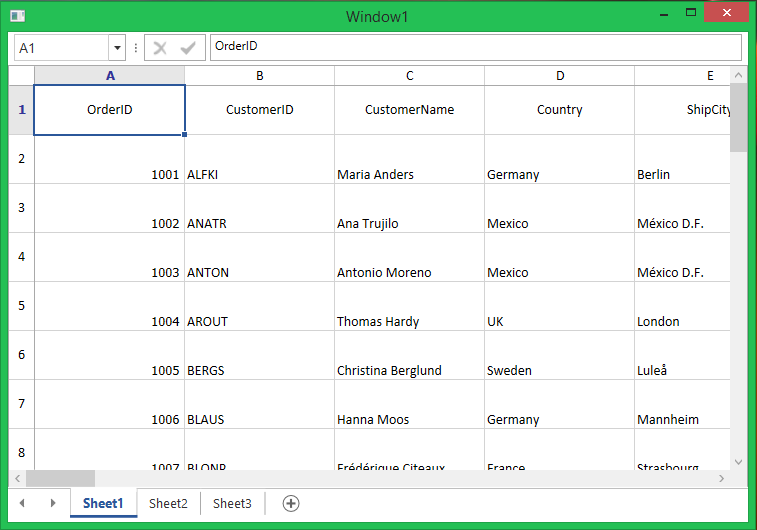Select the BERGS cell
Screen dimensions: 757x530
coord(260,355)
